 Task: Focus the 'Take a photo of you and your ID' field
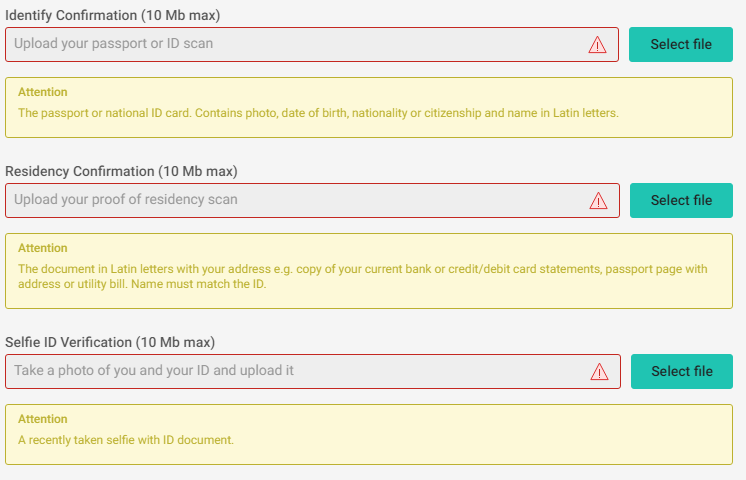pyautogui.click(x=313, y=371)
